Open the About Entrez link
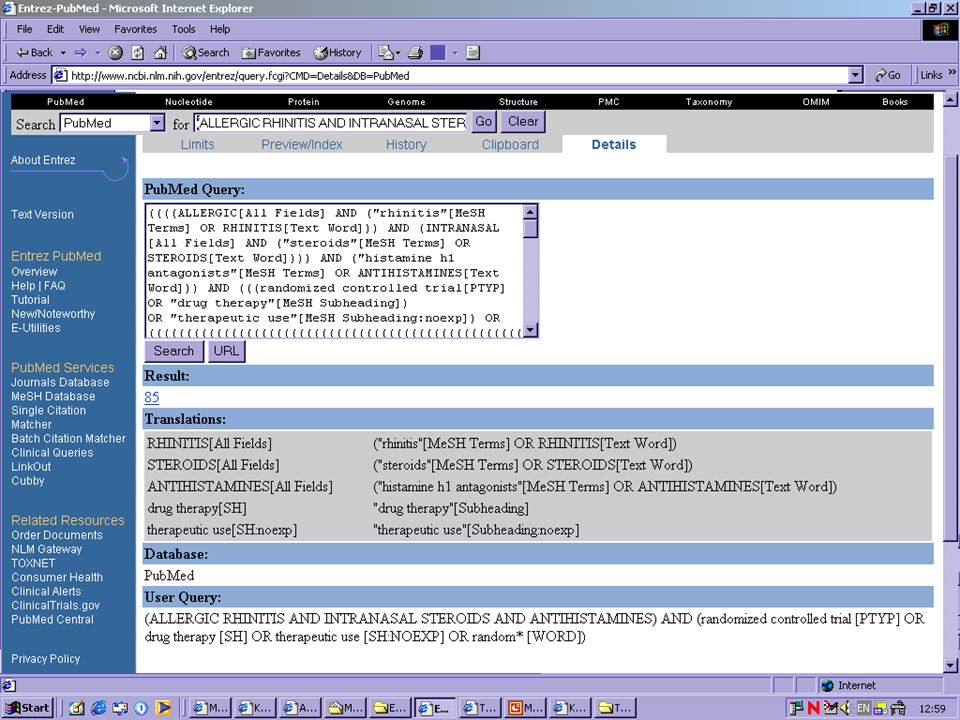The height and width of the screenshot is (720, 960). pyautogui.click(x=43, y=160)
